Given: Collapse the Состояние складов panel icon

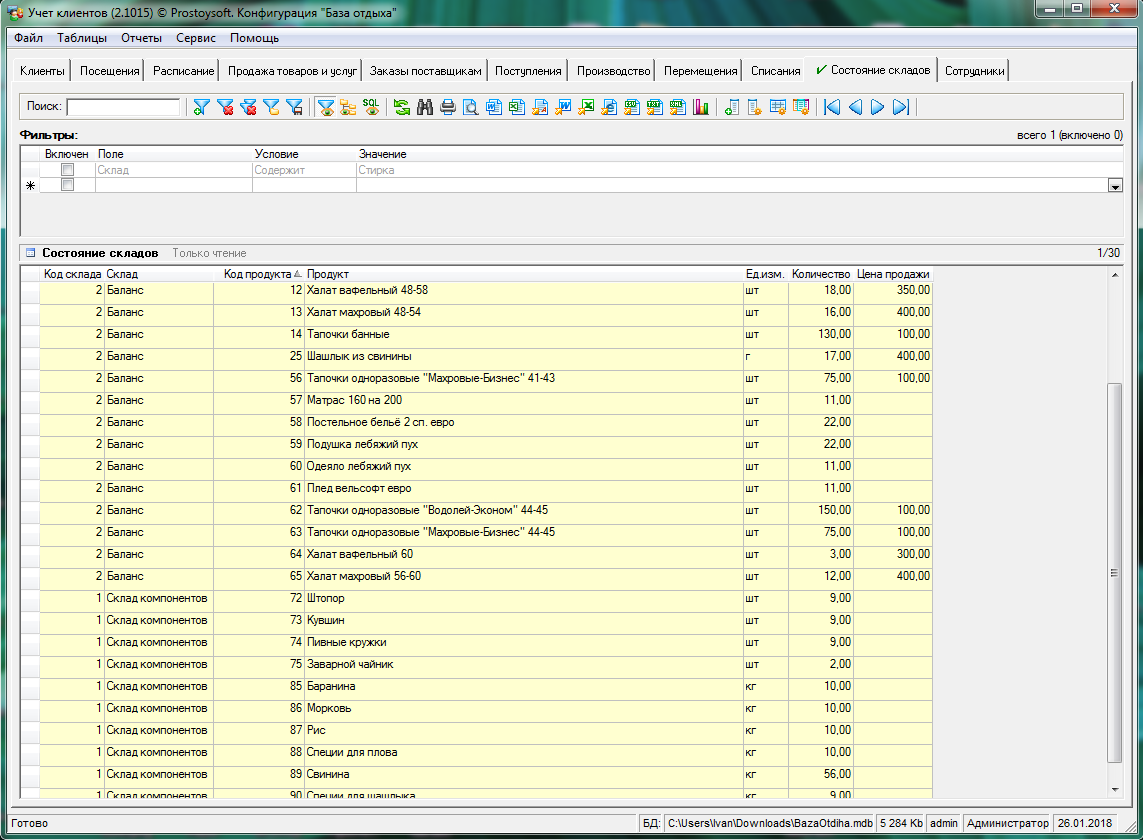Looking at the screenshot, I should pyautogui.click(x=30, y=254).
